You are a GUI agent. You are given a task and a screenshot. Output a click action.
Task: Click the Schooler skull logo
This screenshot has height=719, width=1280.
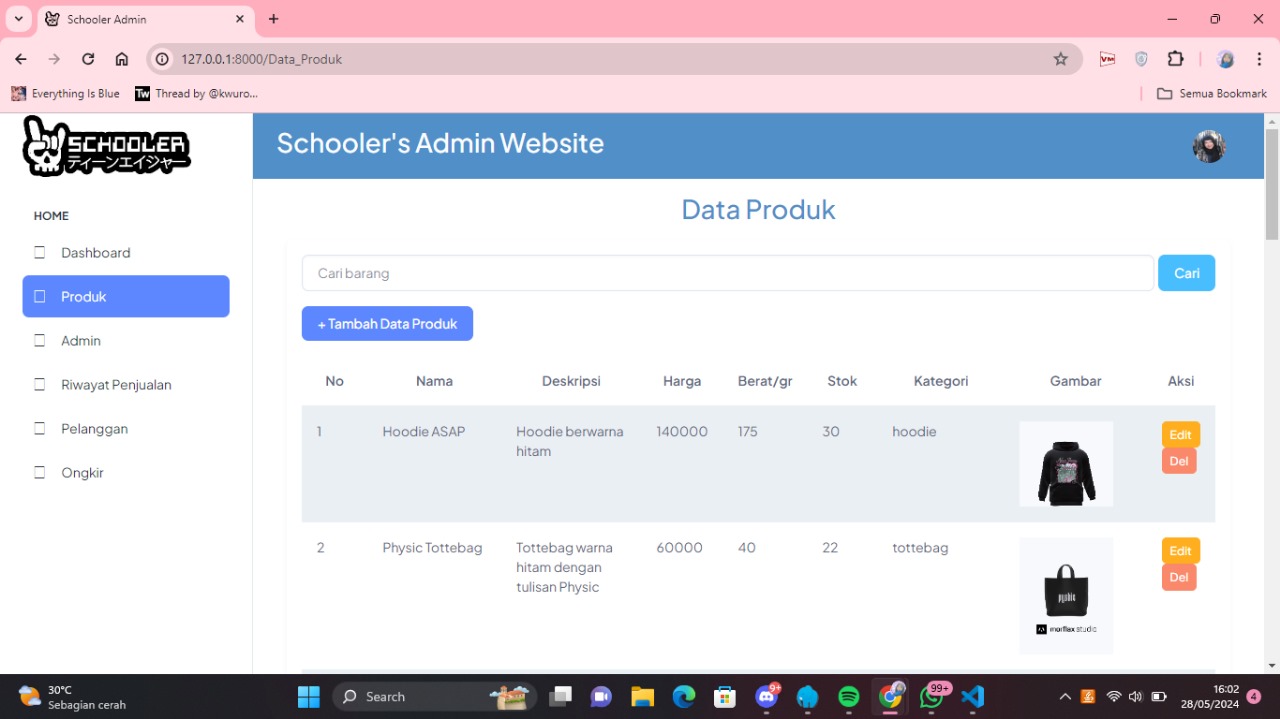click(106, 146)
